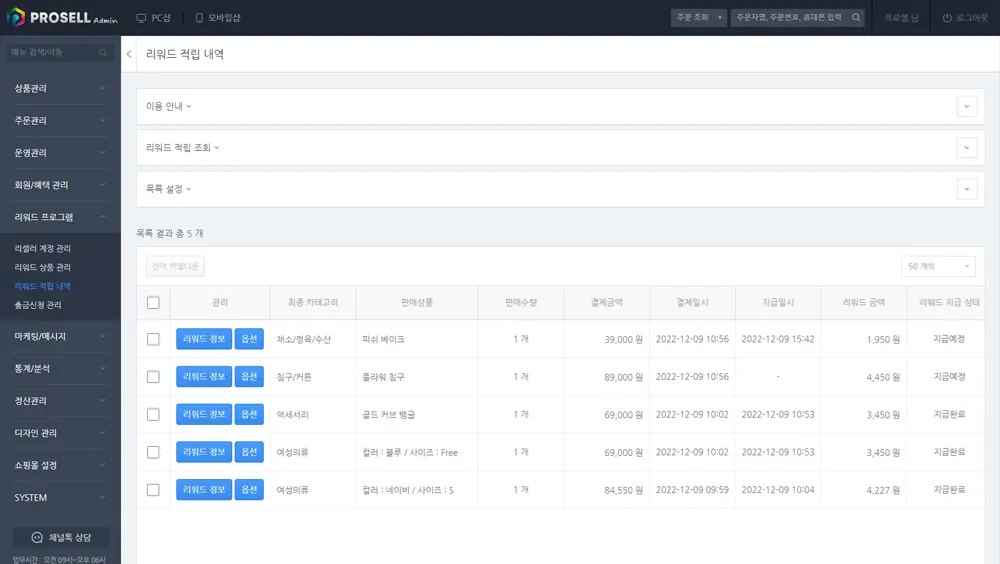Check the 컬러 : 블루 row checkbox
1000x564 pixels.
pyautogui.click(x=153, y=452)
